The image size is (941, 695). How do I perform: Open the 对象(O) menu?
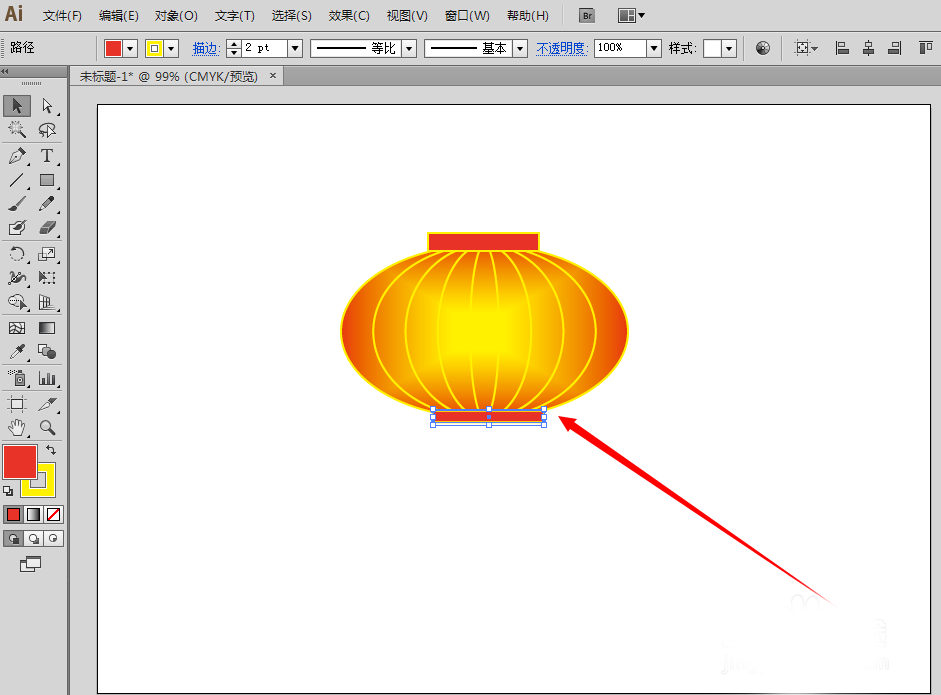coord(176,16)
